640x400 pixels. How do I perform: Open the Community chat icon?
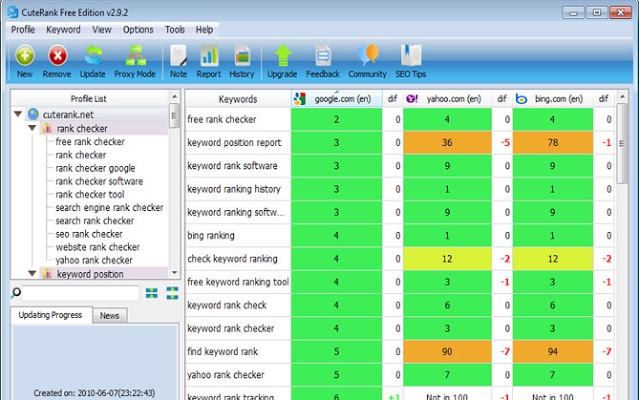click(368, 56)
